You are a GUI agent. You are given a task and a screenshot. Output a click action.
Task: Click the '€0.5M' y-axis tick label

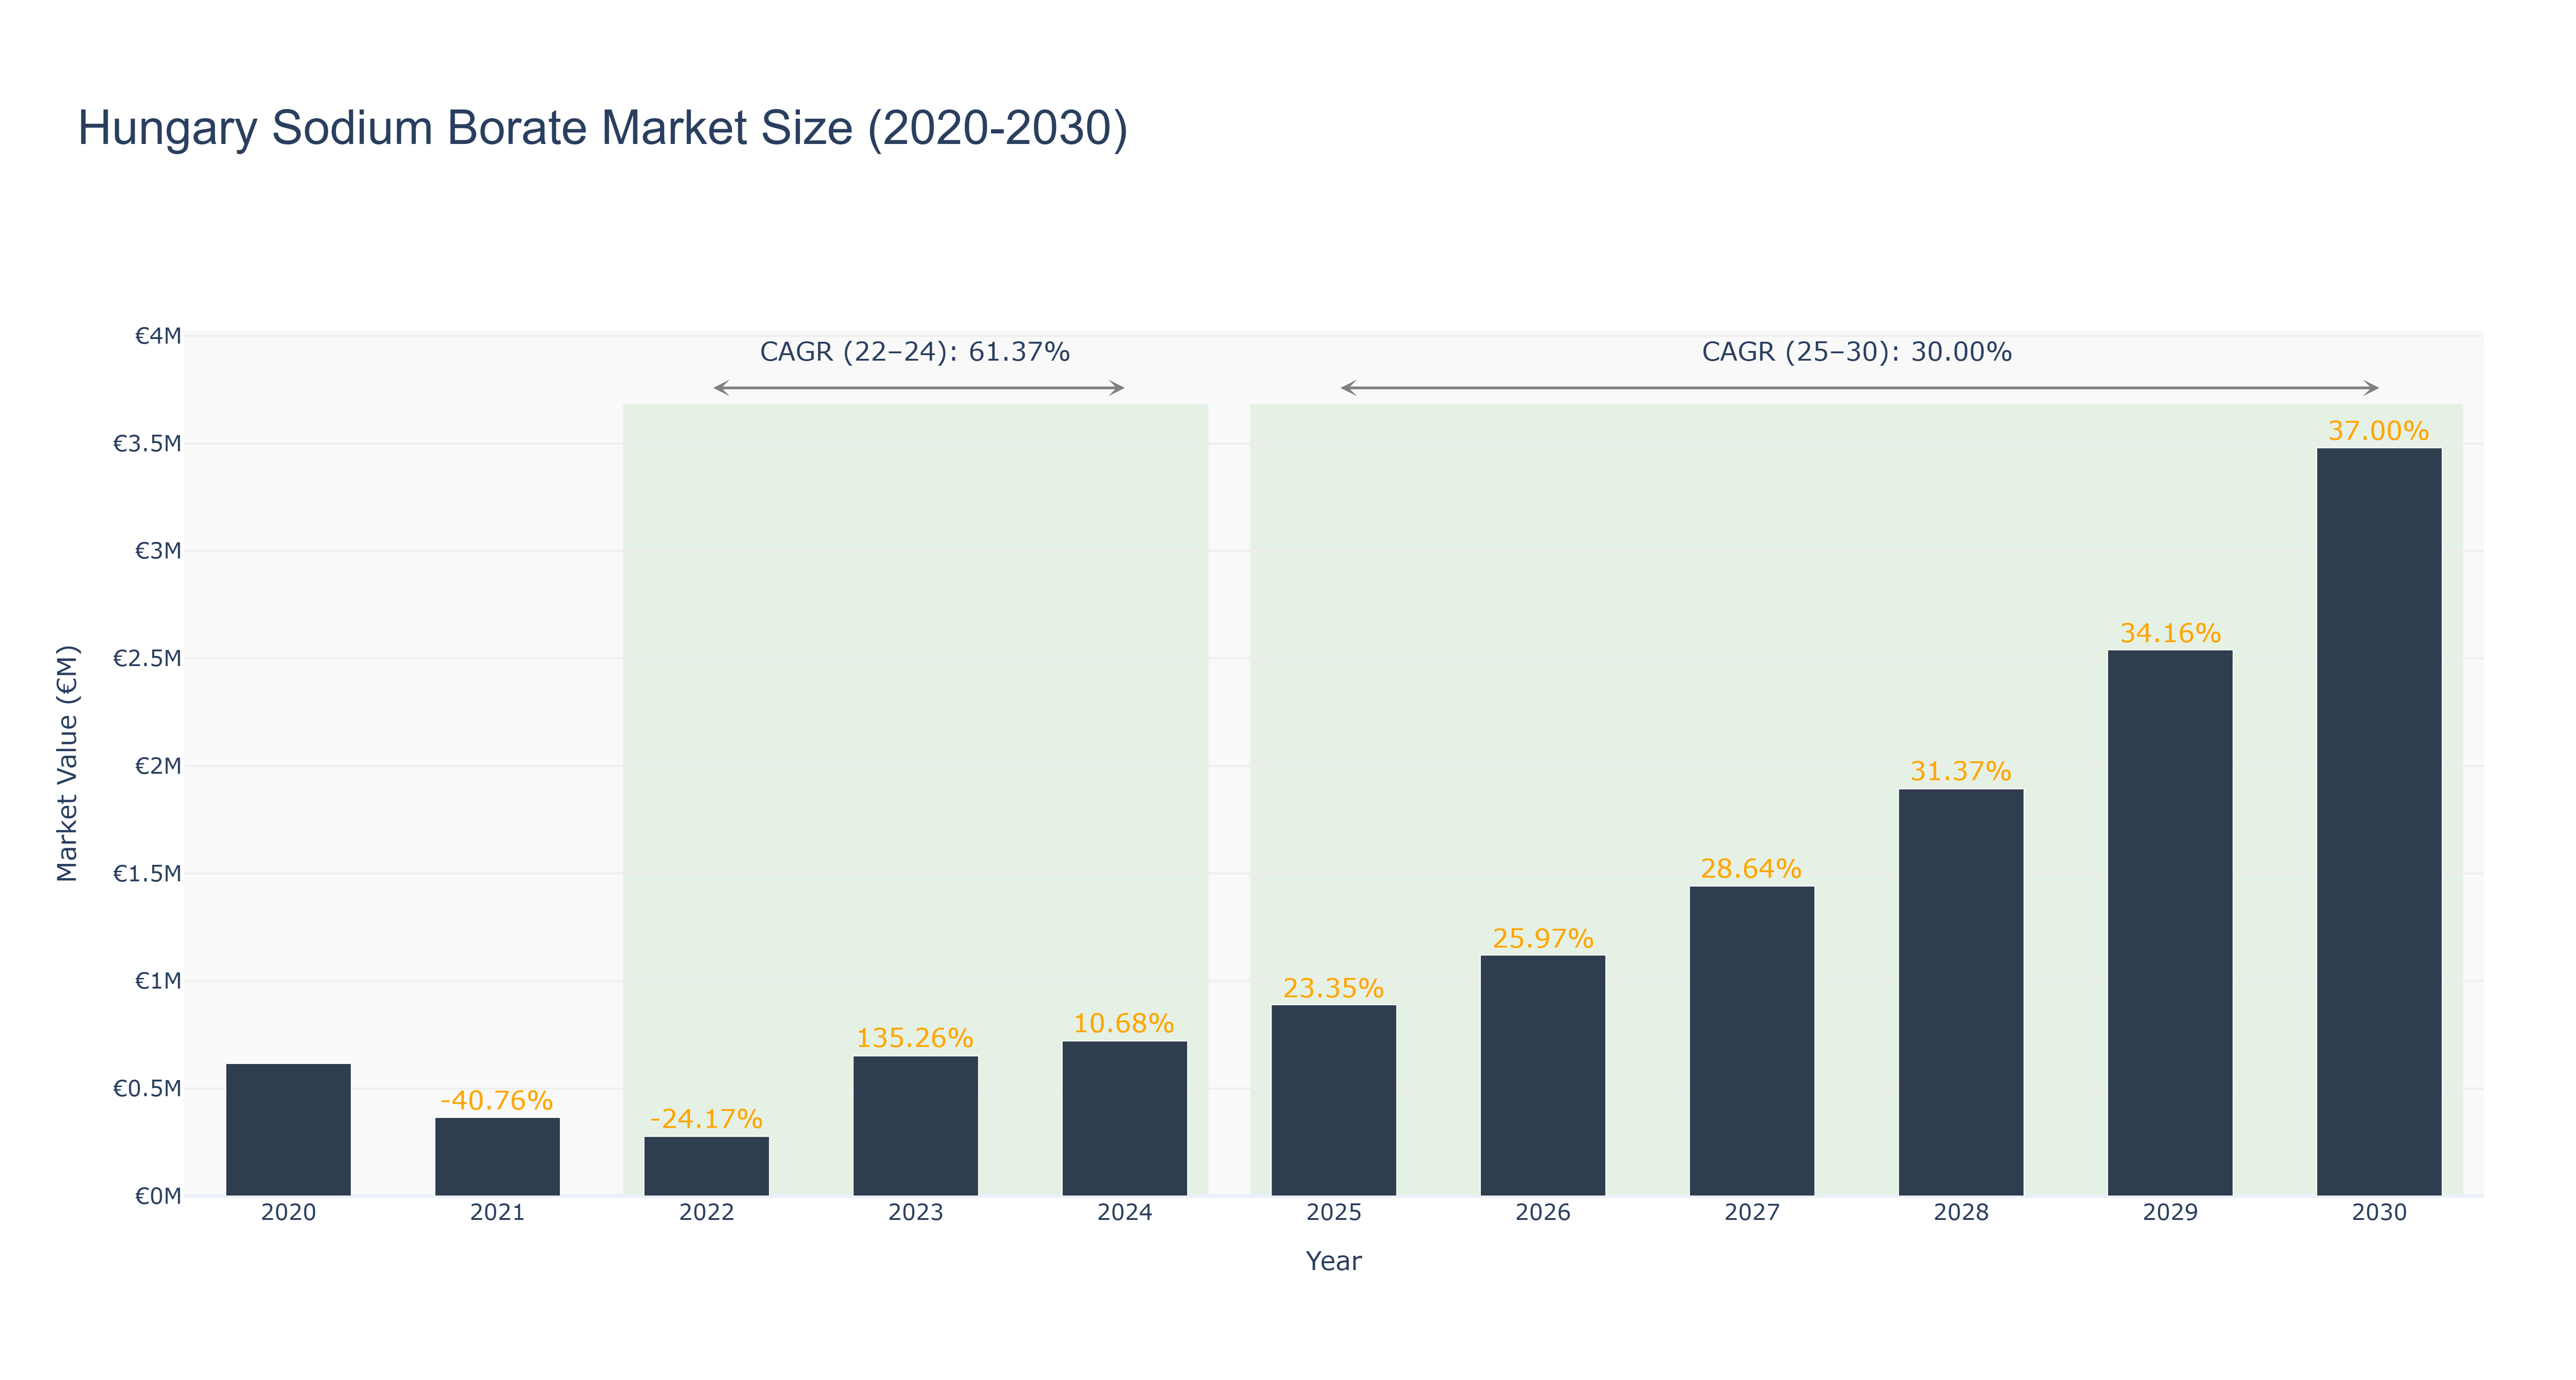(147, 1088)
